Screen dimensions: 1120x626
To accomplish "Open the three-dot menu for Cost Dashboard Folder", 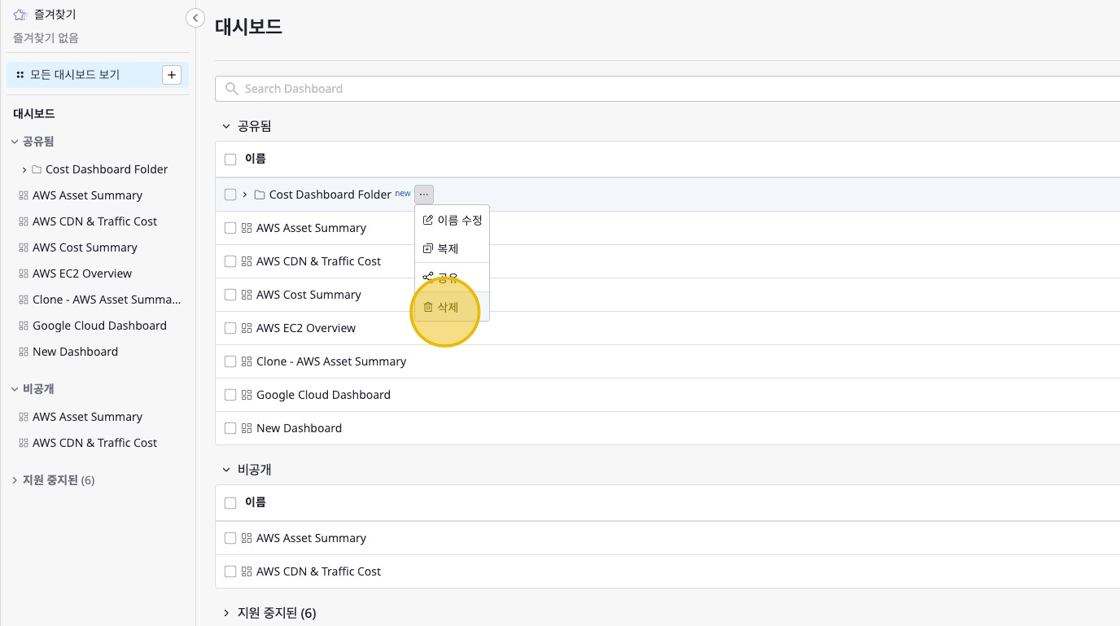I will [x=424, y=194].
